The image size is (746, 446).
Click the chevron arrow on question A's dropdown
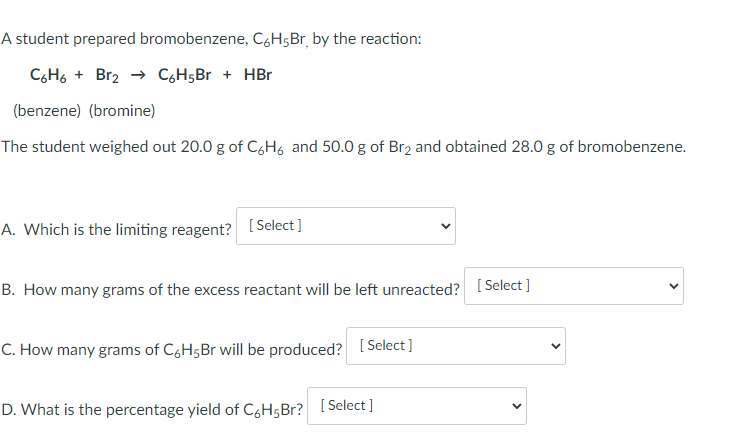point(444,226)
